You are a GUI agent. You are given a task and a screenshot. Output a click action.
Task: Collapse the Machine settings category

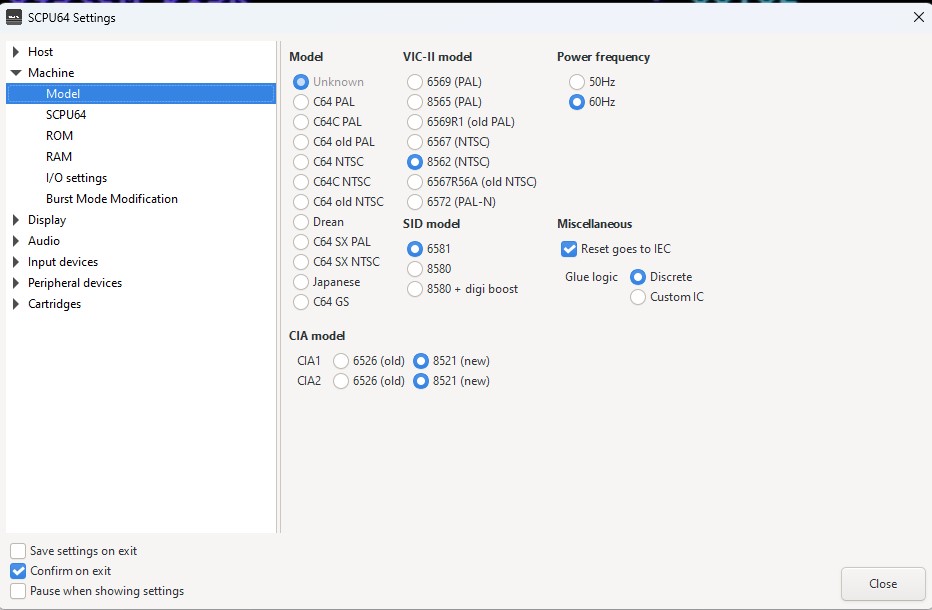[15, 73]
